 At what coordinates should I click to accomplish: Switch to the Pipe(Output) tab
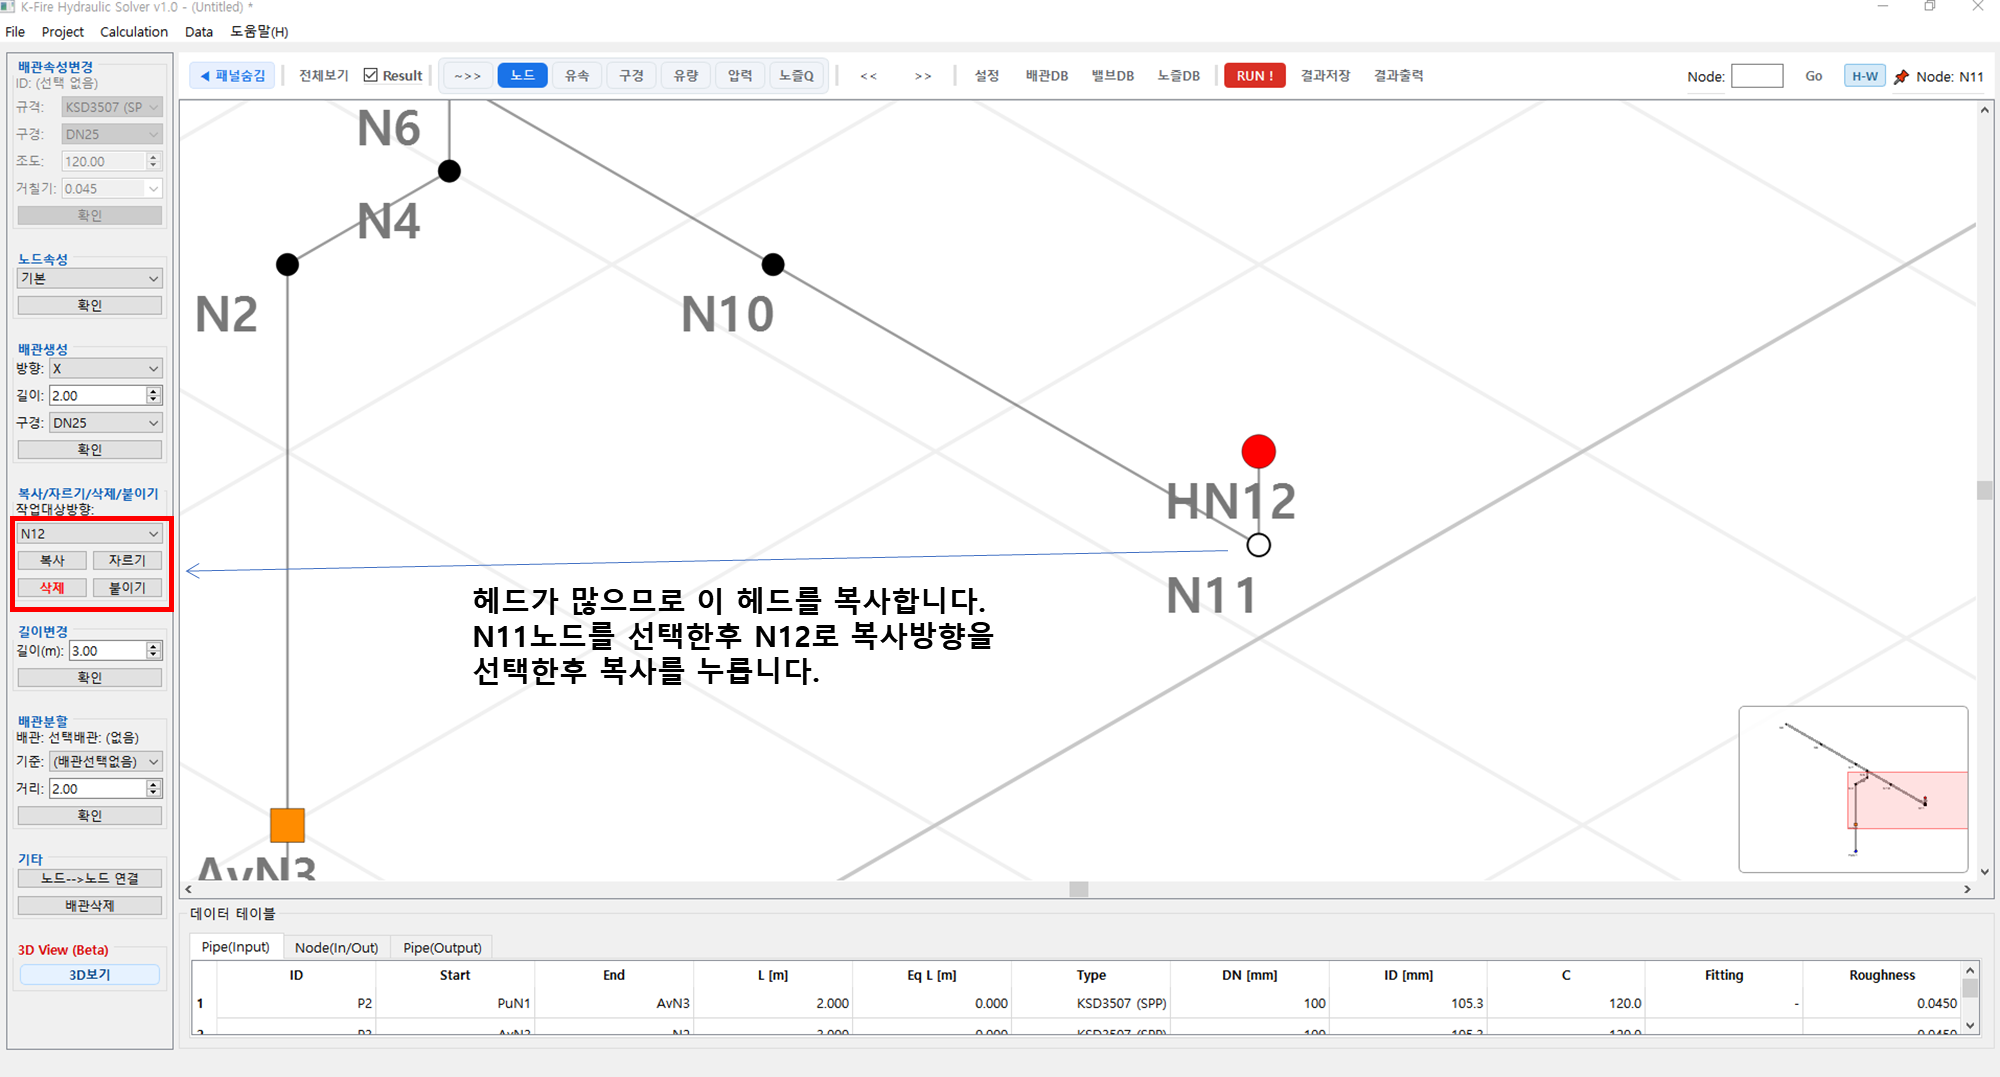[442, 947]
